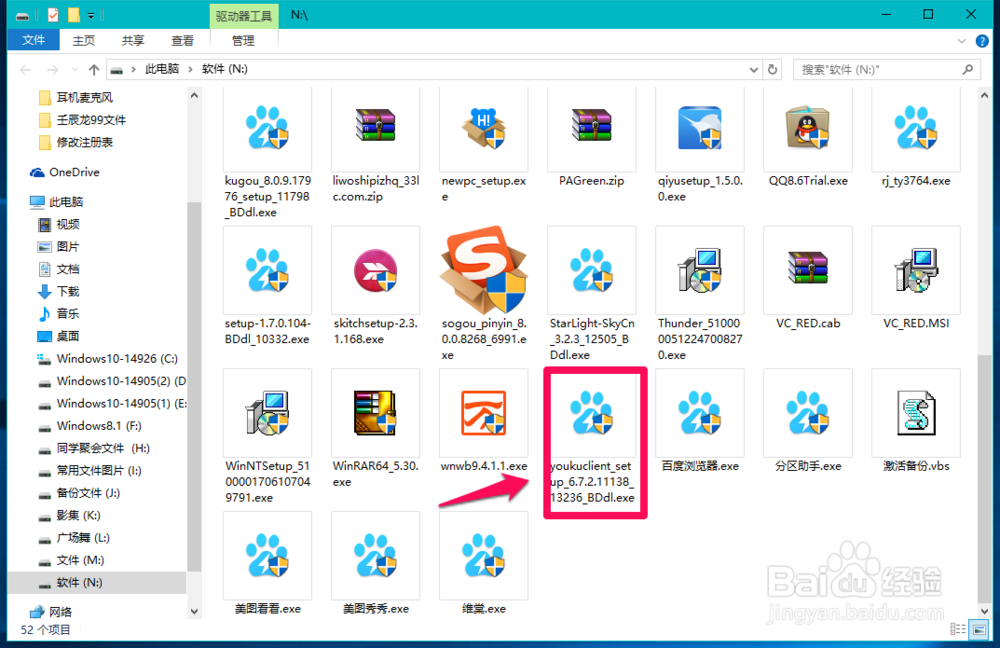Open 视频 library in navigation pane
1000x648 pixels.
point(59,225)
